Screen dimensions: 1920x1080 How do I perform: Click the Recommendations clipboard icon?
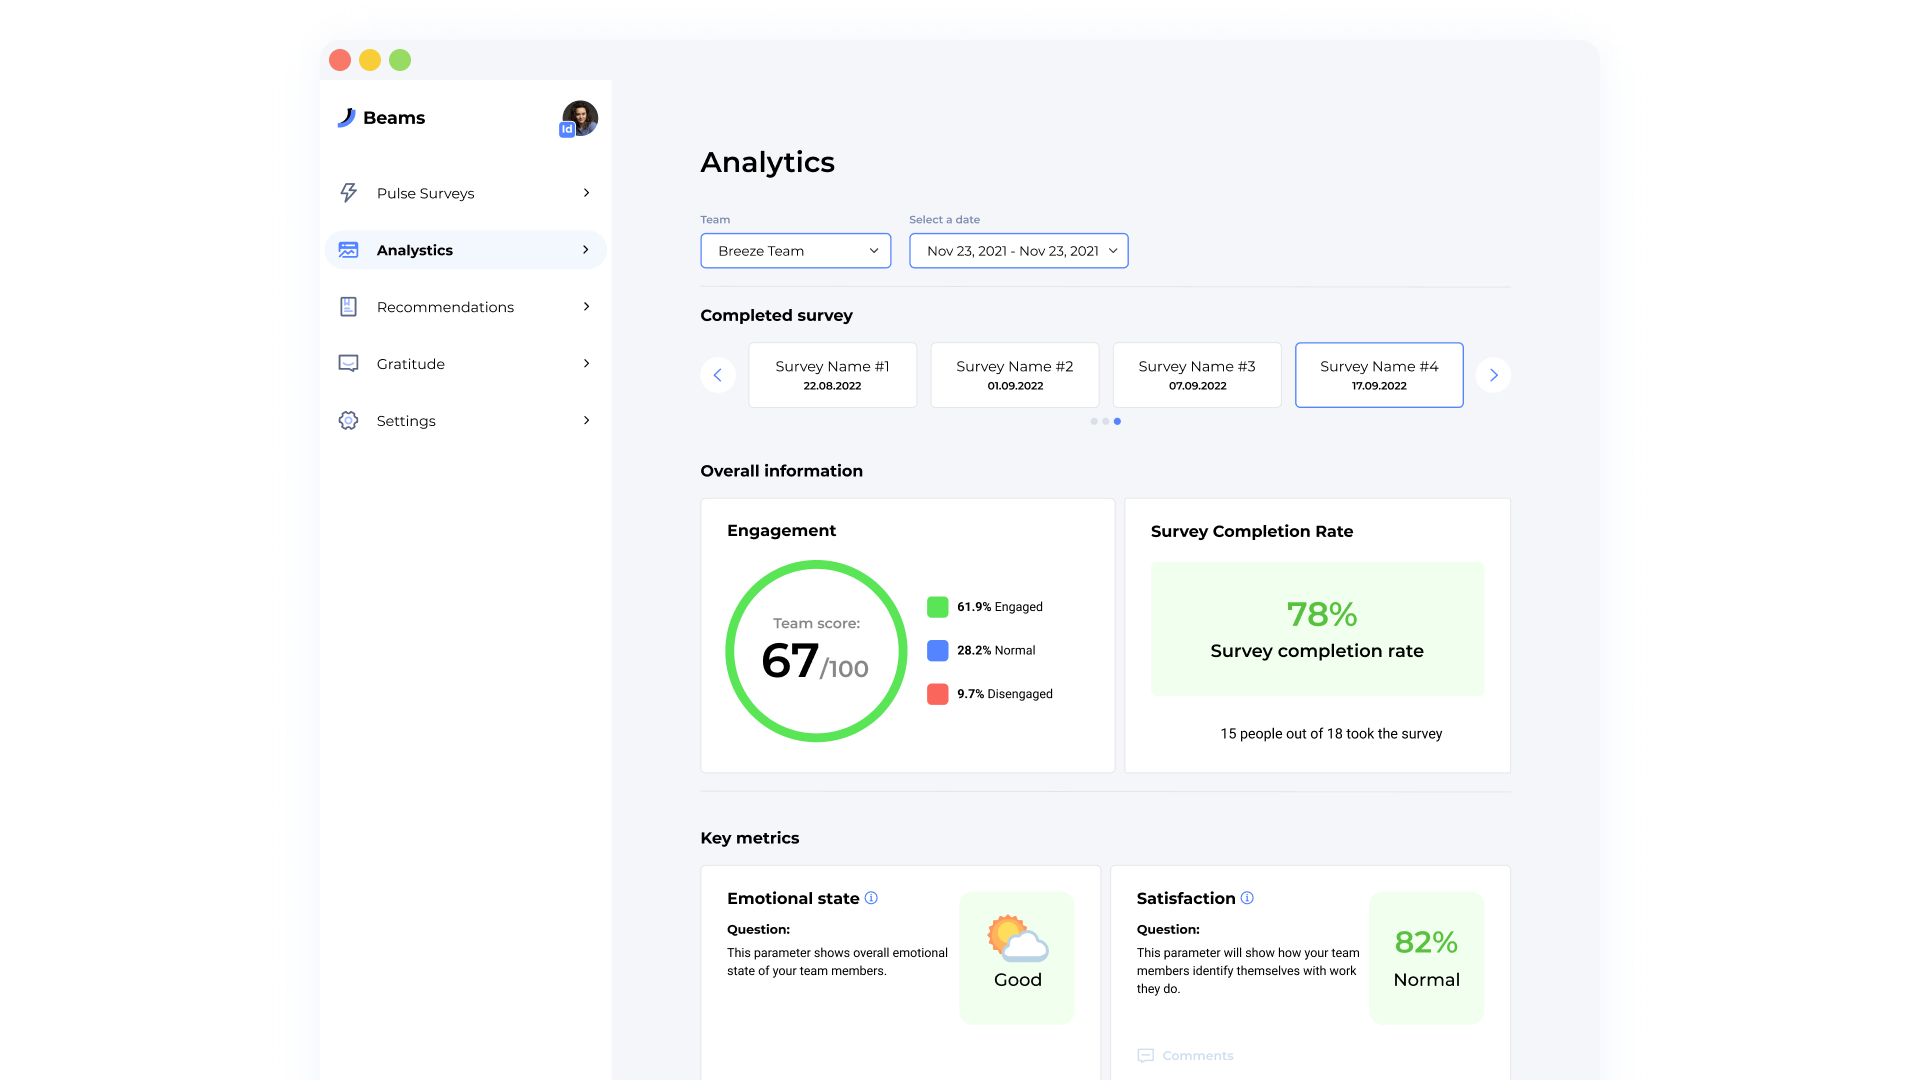[348, 306]
